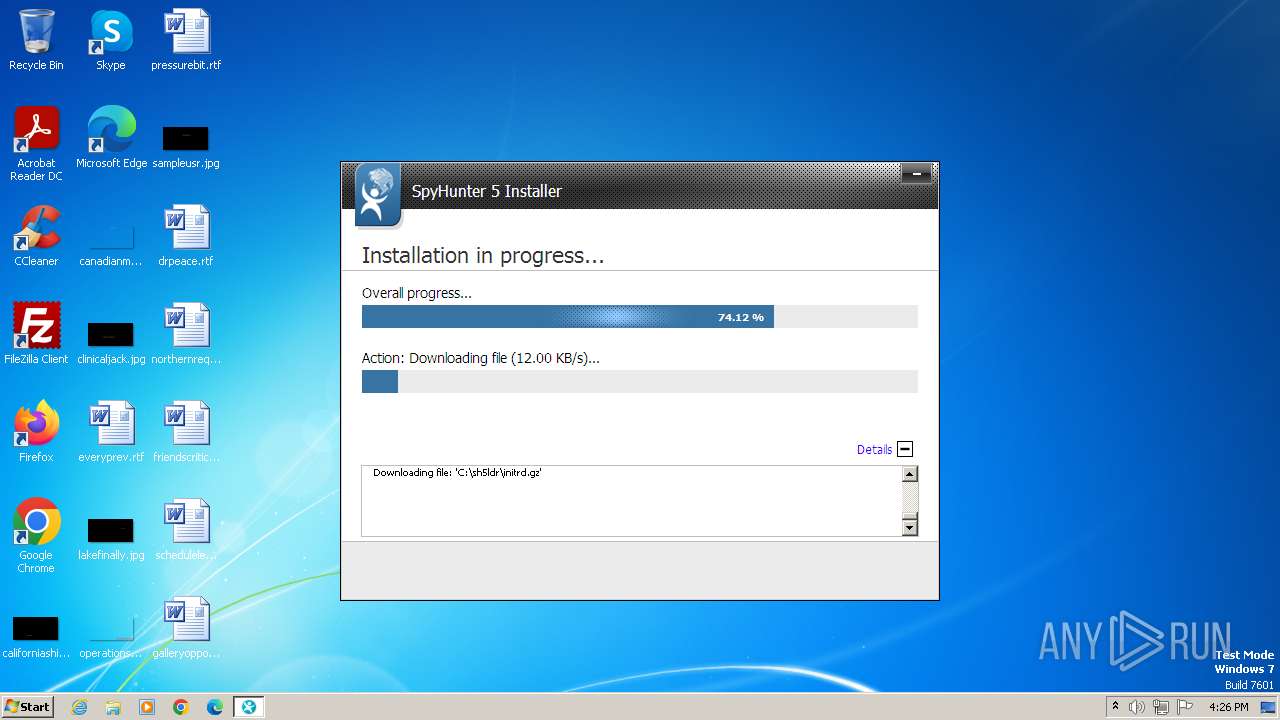This screenshot has height=720, width=1280.
Task: Open Acrobat Reader DC shortcut
Action: 36,144
